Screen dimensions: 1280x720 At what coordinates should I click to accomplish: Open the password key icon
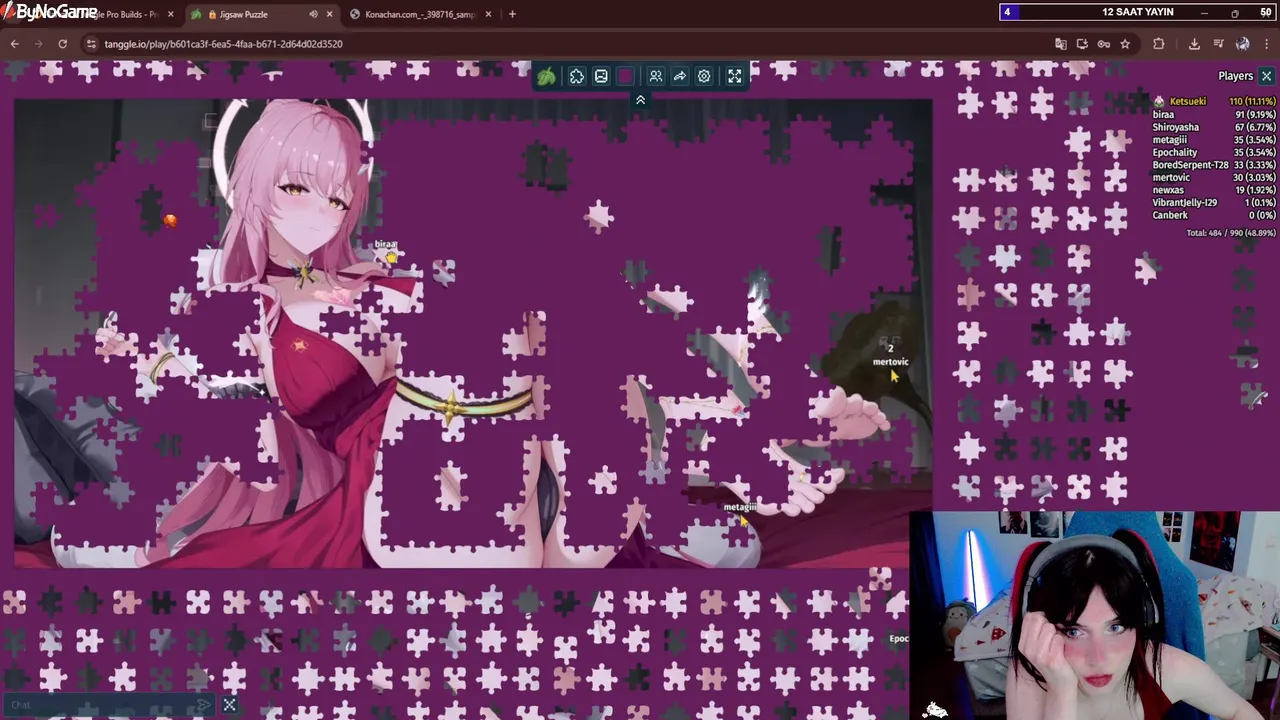(x=1104, y=44)
